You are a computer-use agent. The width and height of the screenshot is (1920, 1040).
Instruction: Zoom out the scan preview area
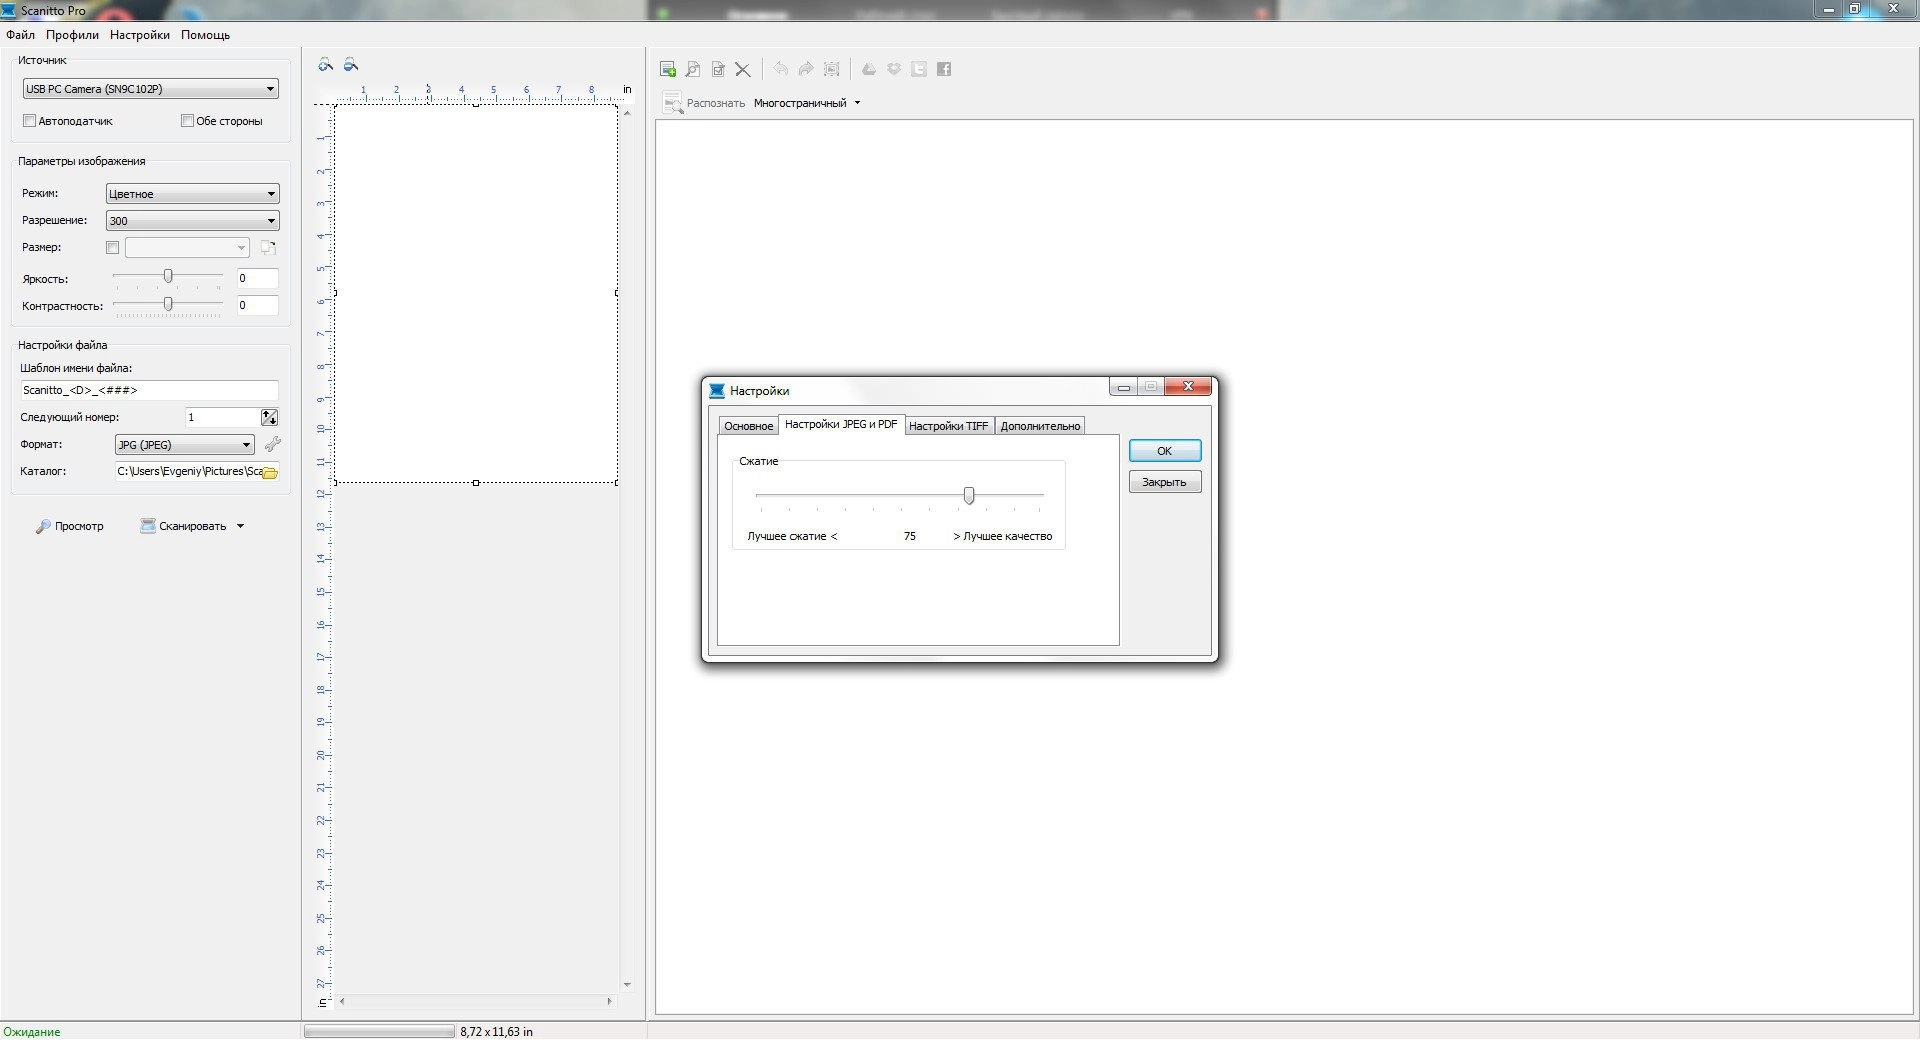[x=351, y=65]
